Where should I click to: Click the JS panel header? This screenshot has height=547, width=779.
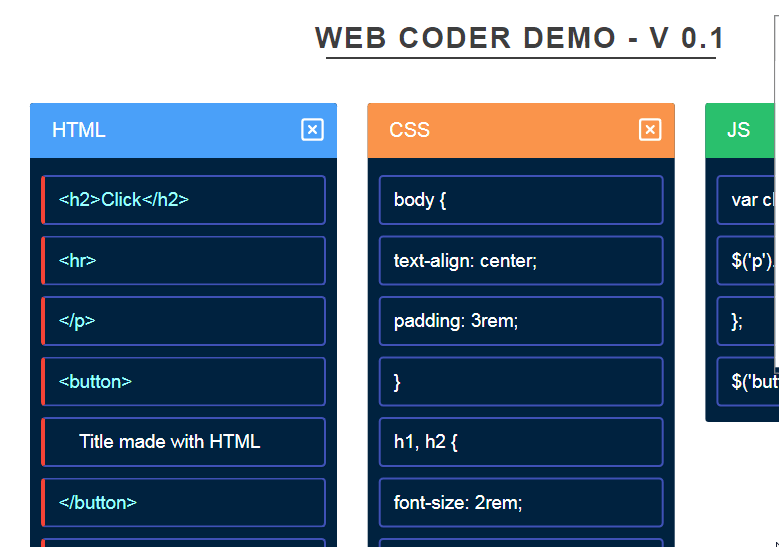pyautogui.click(x=742, y=130)
